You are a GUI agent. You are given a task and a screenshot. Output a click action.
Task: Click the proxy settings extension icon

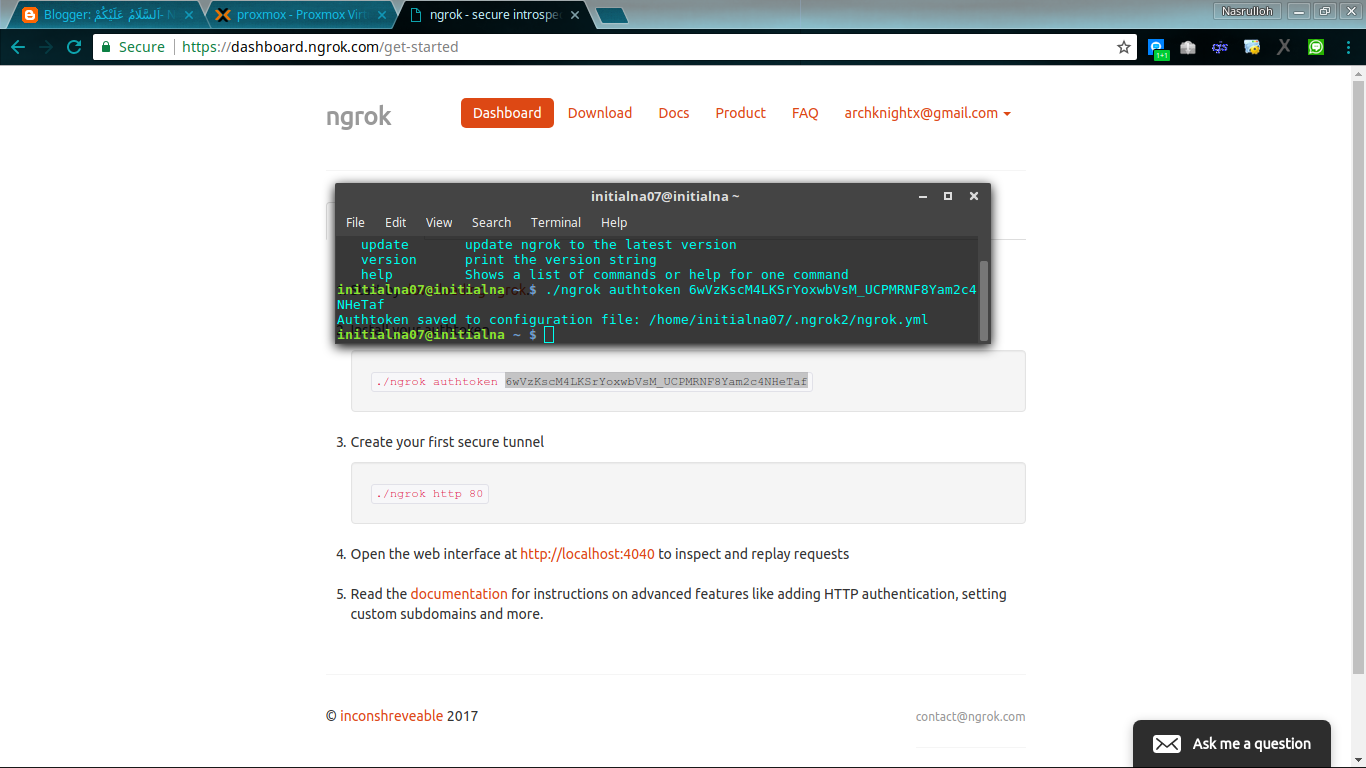1251,46
